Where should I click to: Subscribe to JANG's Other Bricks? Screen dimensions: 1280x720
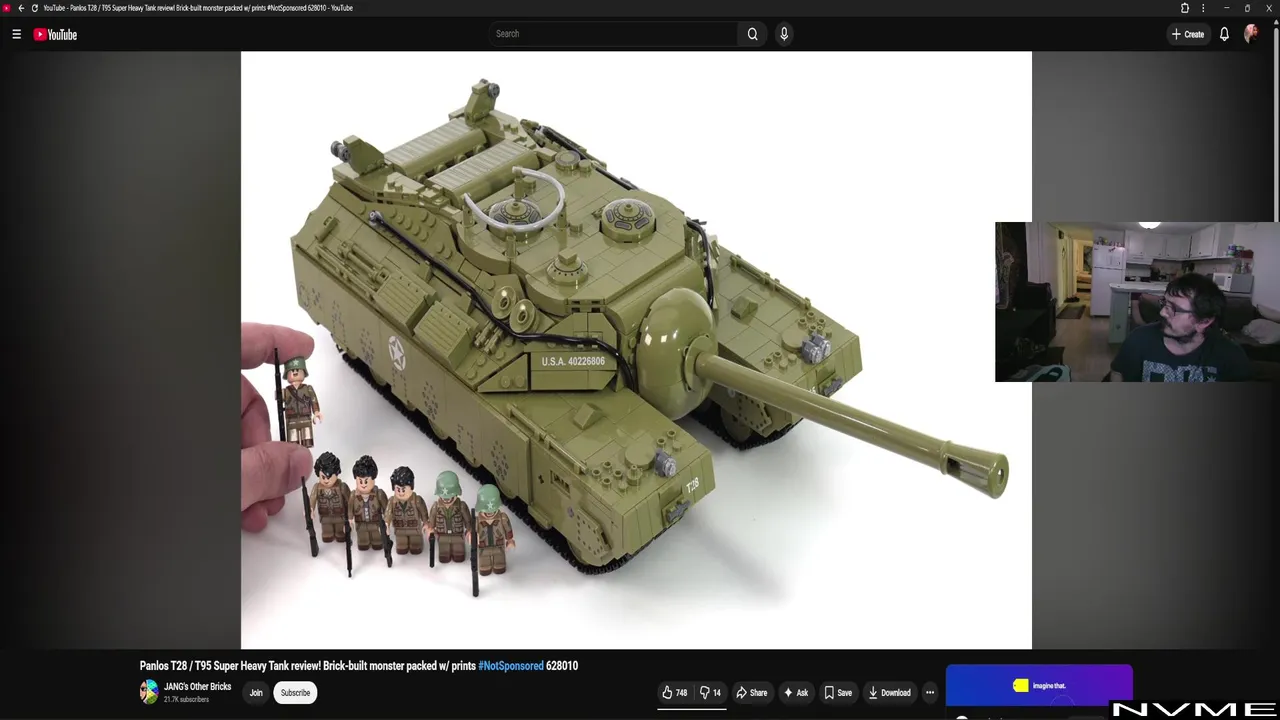[295, 692]
